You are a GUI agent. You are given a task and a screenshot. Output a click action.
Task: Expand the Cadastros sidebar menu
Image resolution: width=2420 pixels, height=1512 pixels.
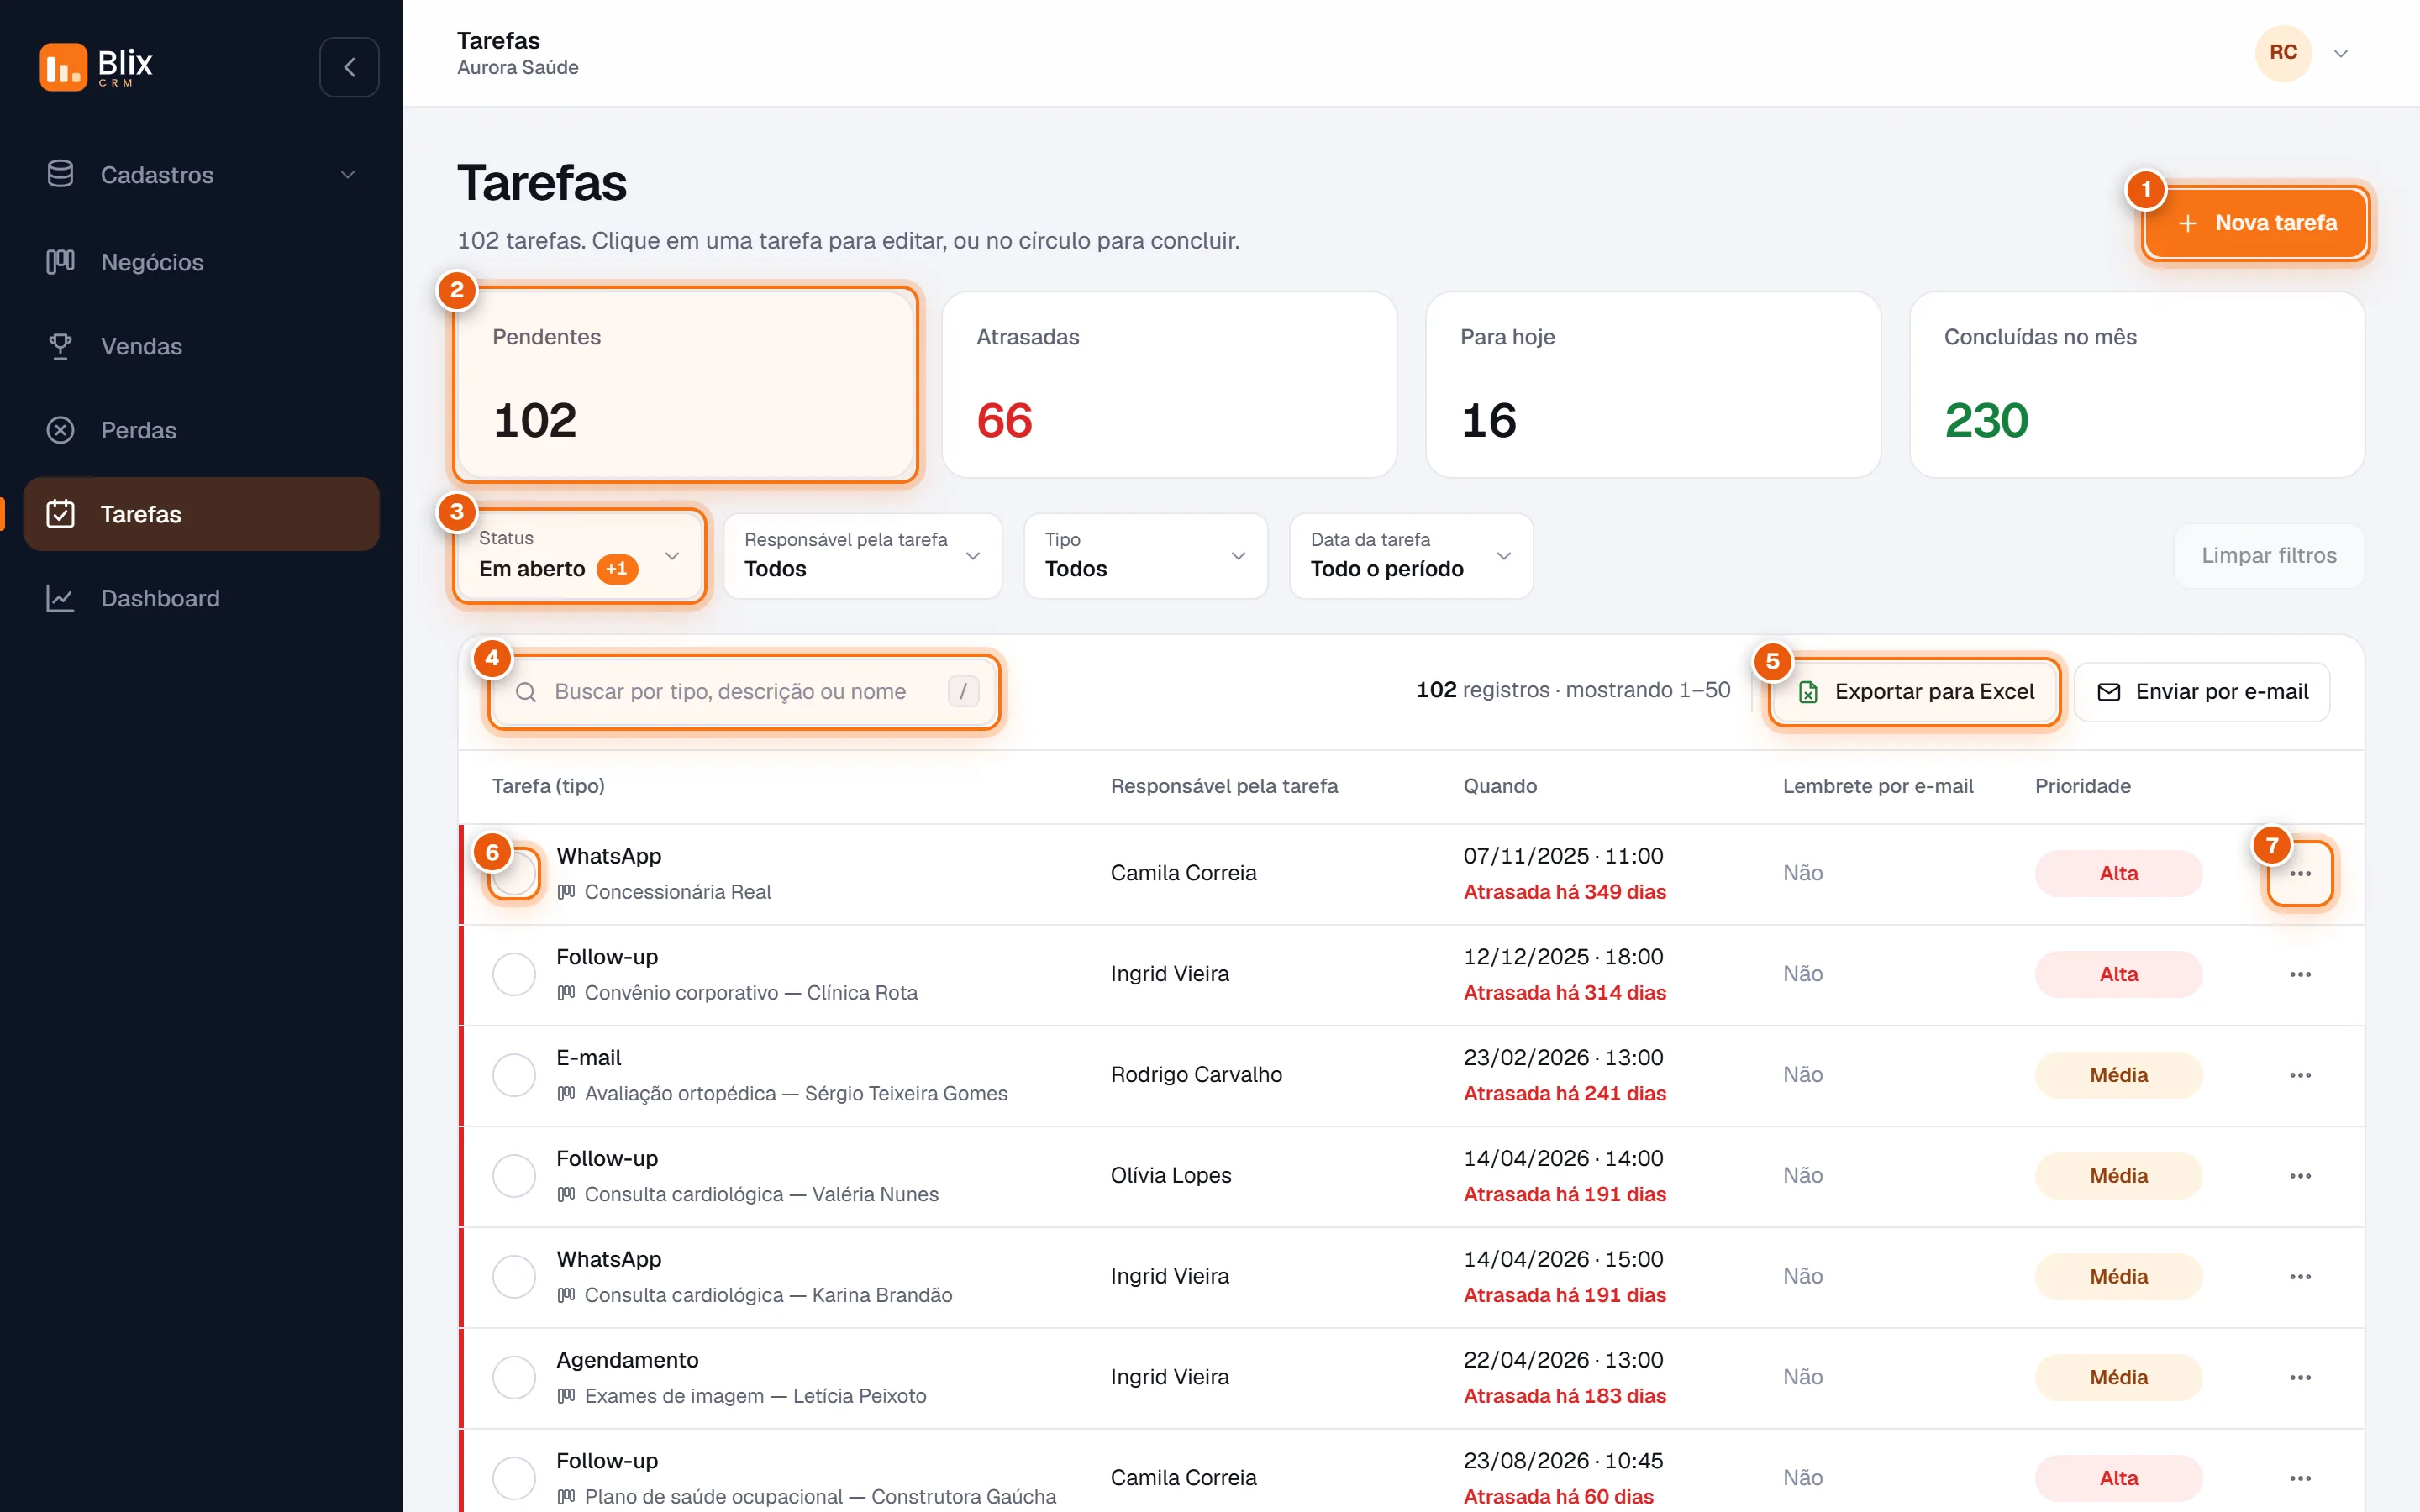[x=201, y=175]
